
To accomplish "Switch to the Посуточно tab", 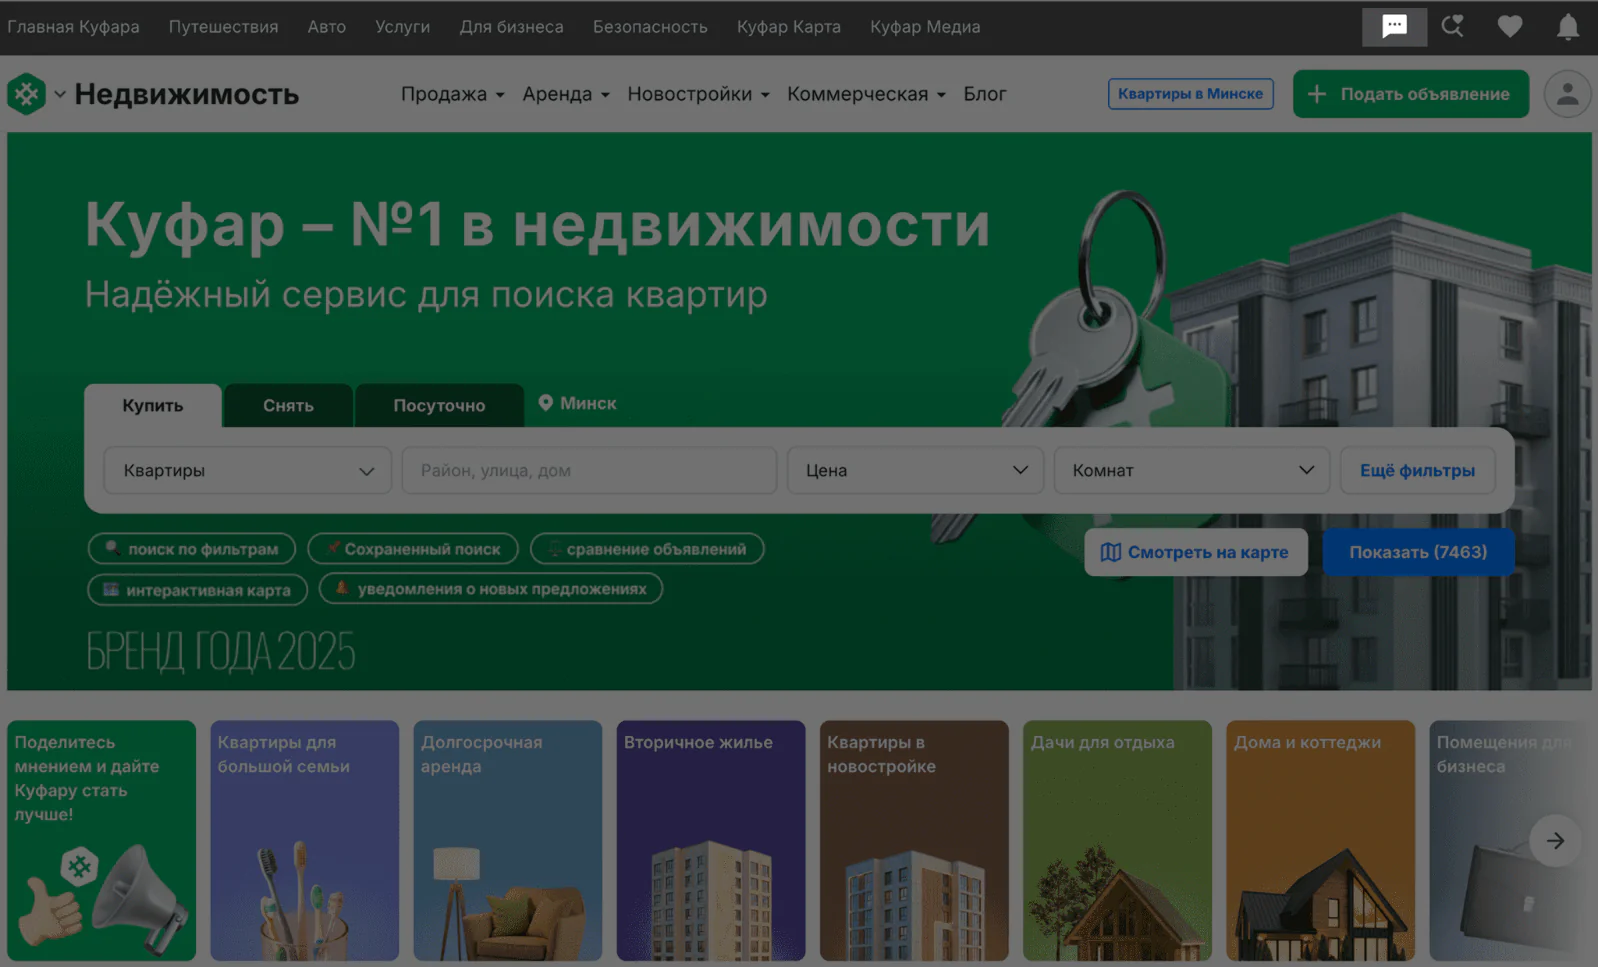I will pos(439,405).
